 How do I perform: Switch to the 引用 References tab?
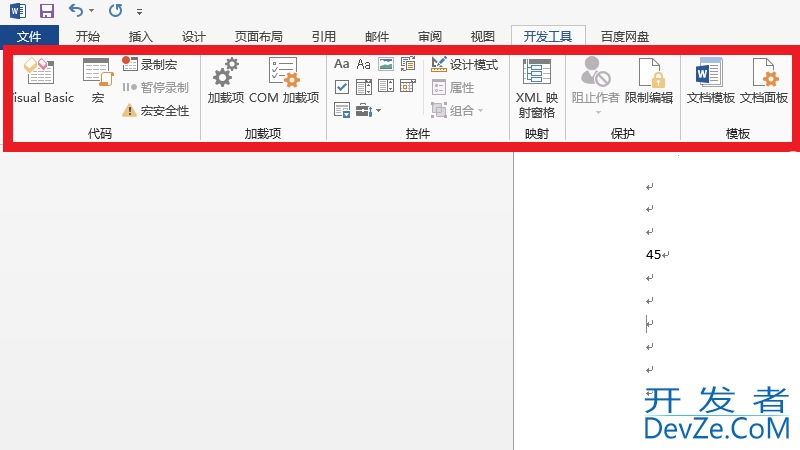(x=324, y=36)
